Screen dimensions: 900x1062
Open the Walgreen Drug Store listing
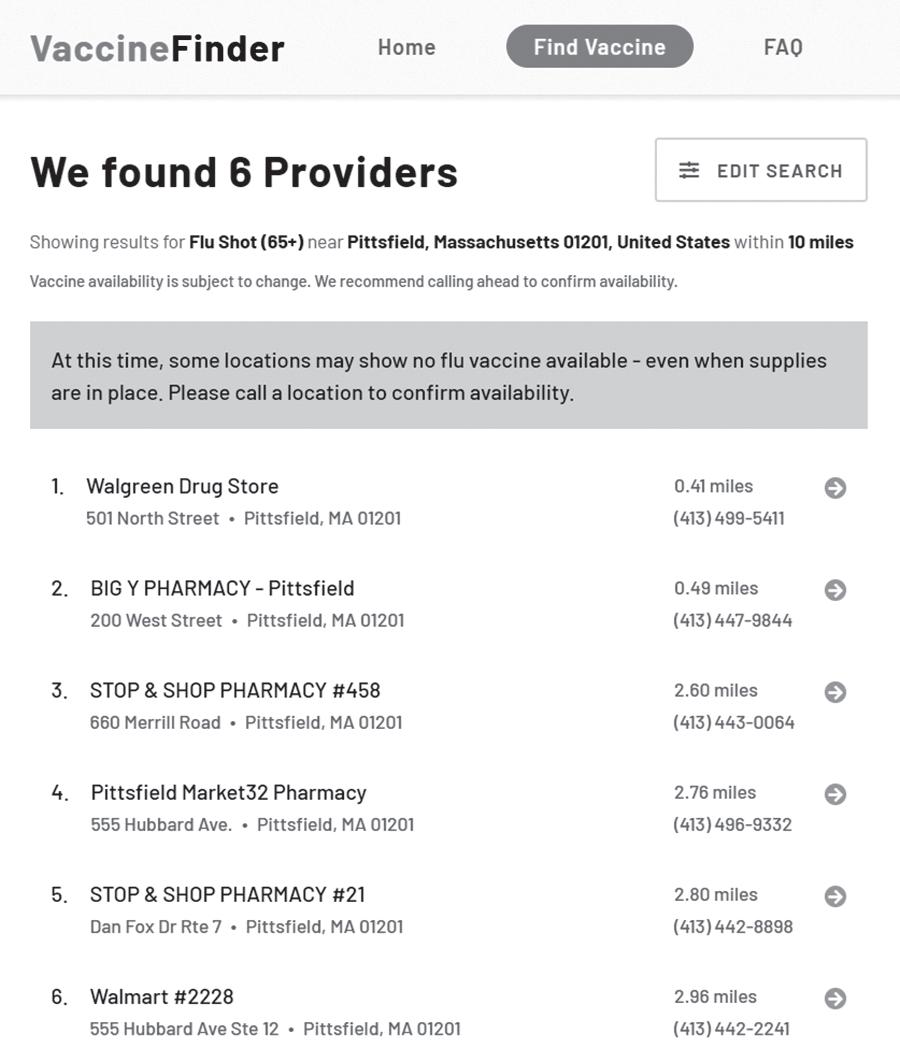182,487
